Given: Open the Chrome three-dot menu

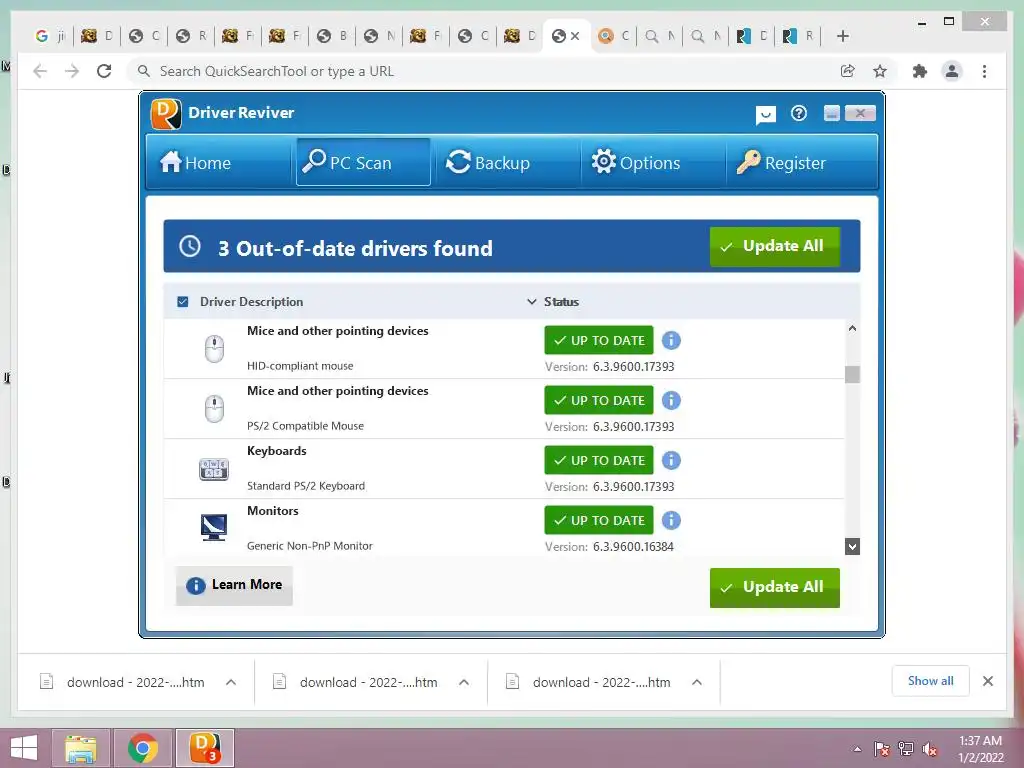Looking at the screenshot, I should click(x=984, y=71).
